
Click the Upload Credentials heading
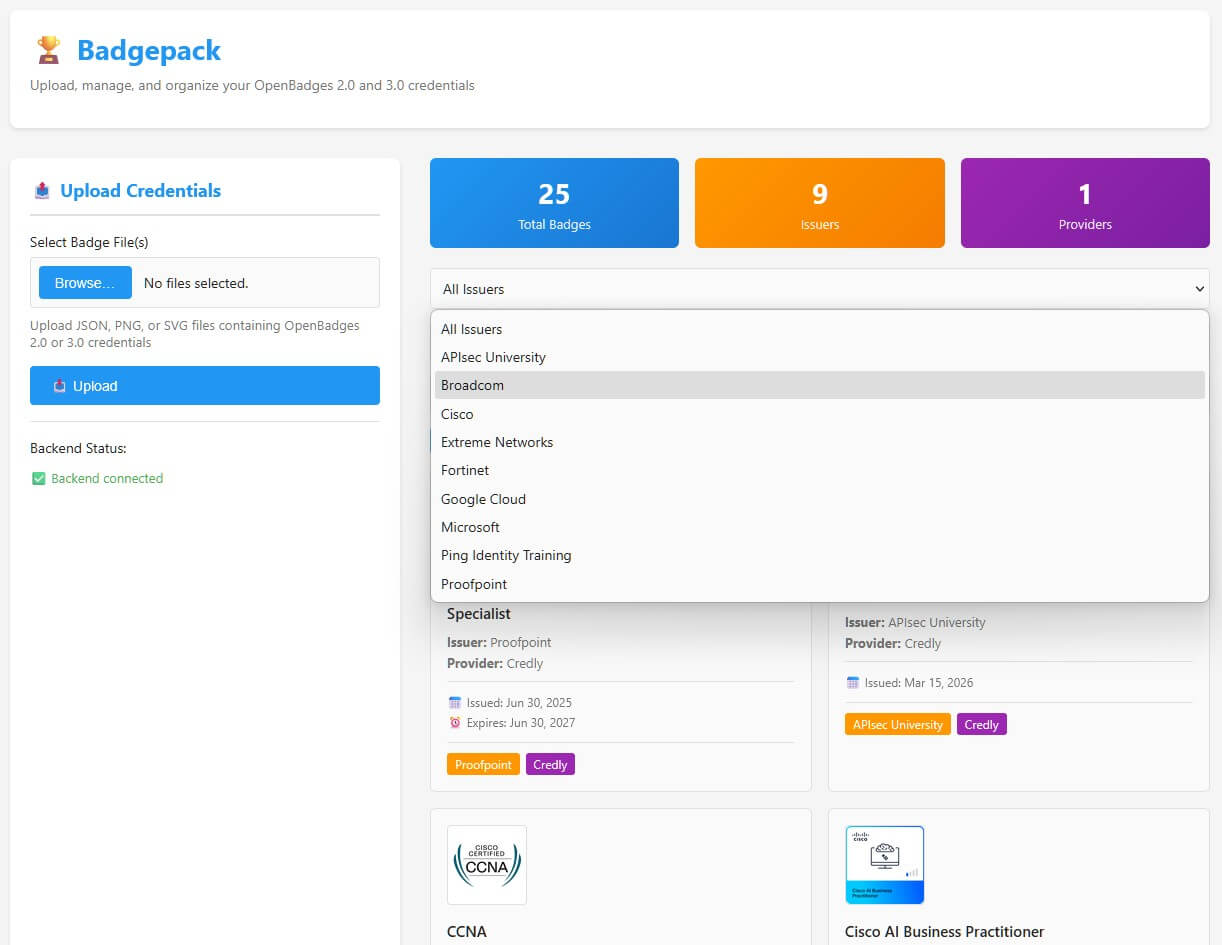tap(141, 190)
